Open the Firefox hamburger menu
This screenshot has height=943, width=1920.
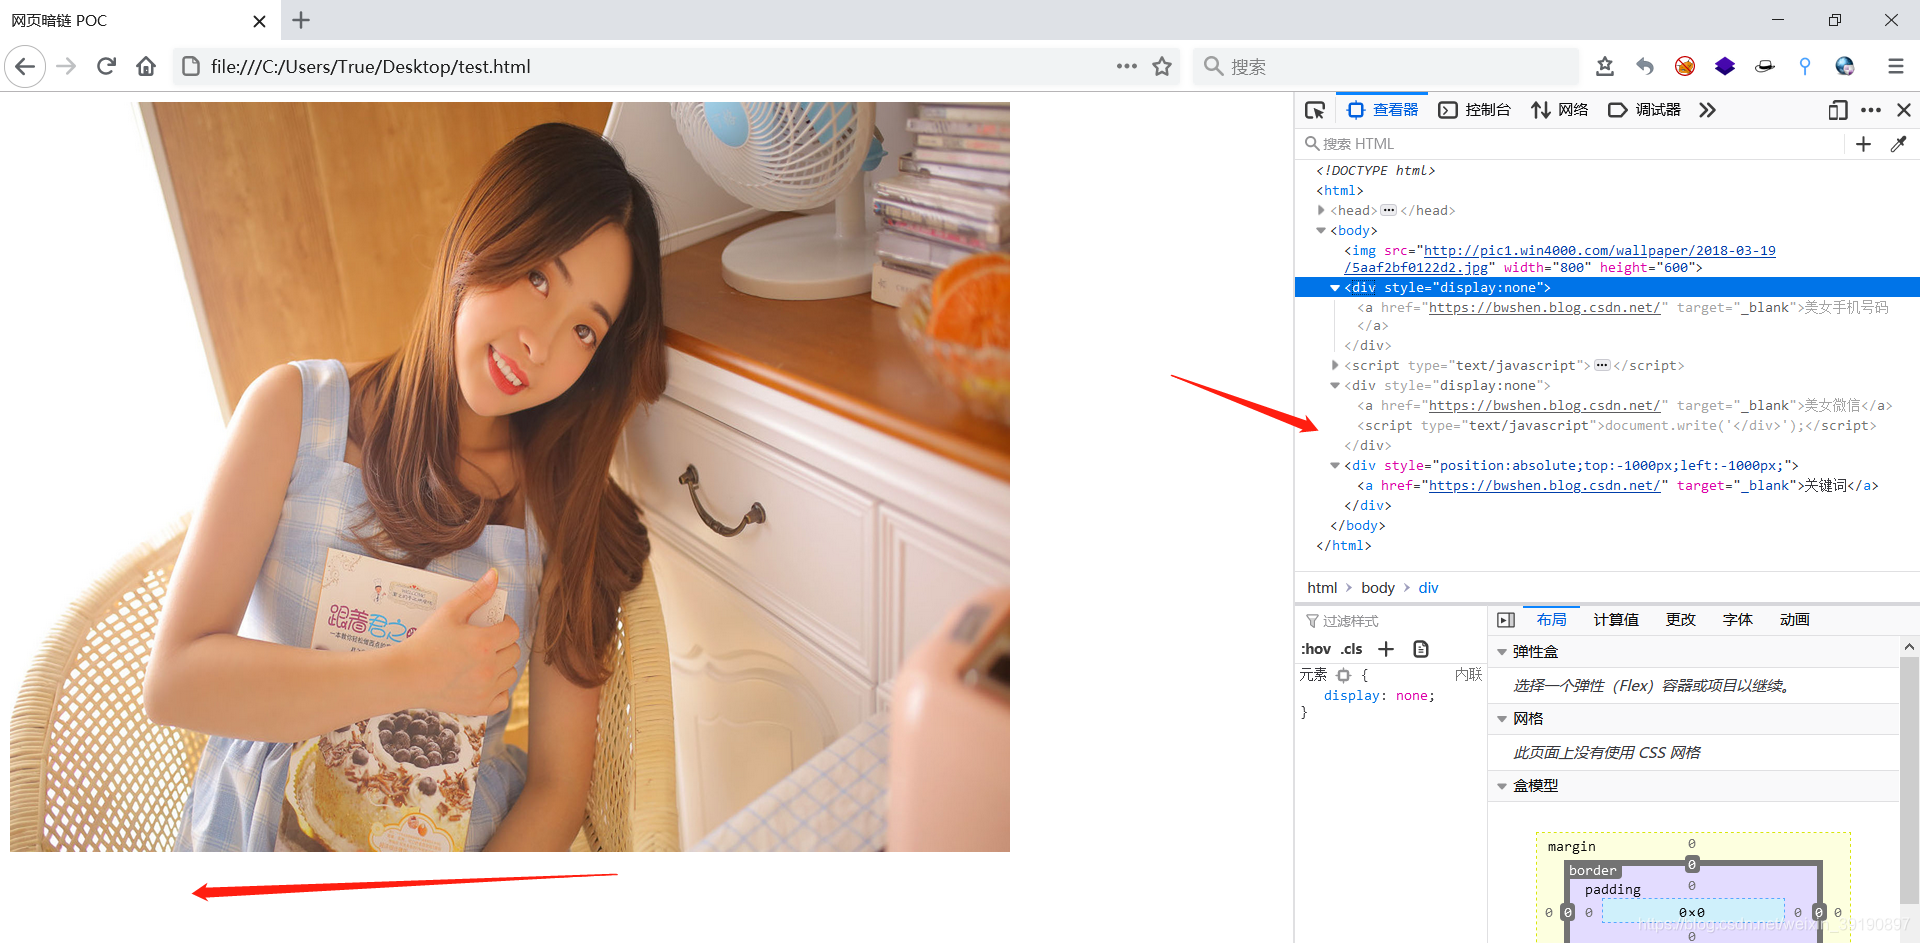(x=1895, y=66)
